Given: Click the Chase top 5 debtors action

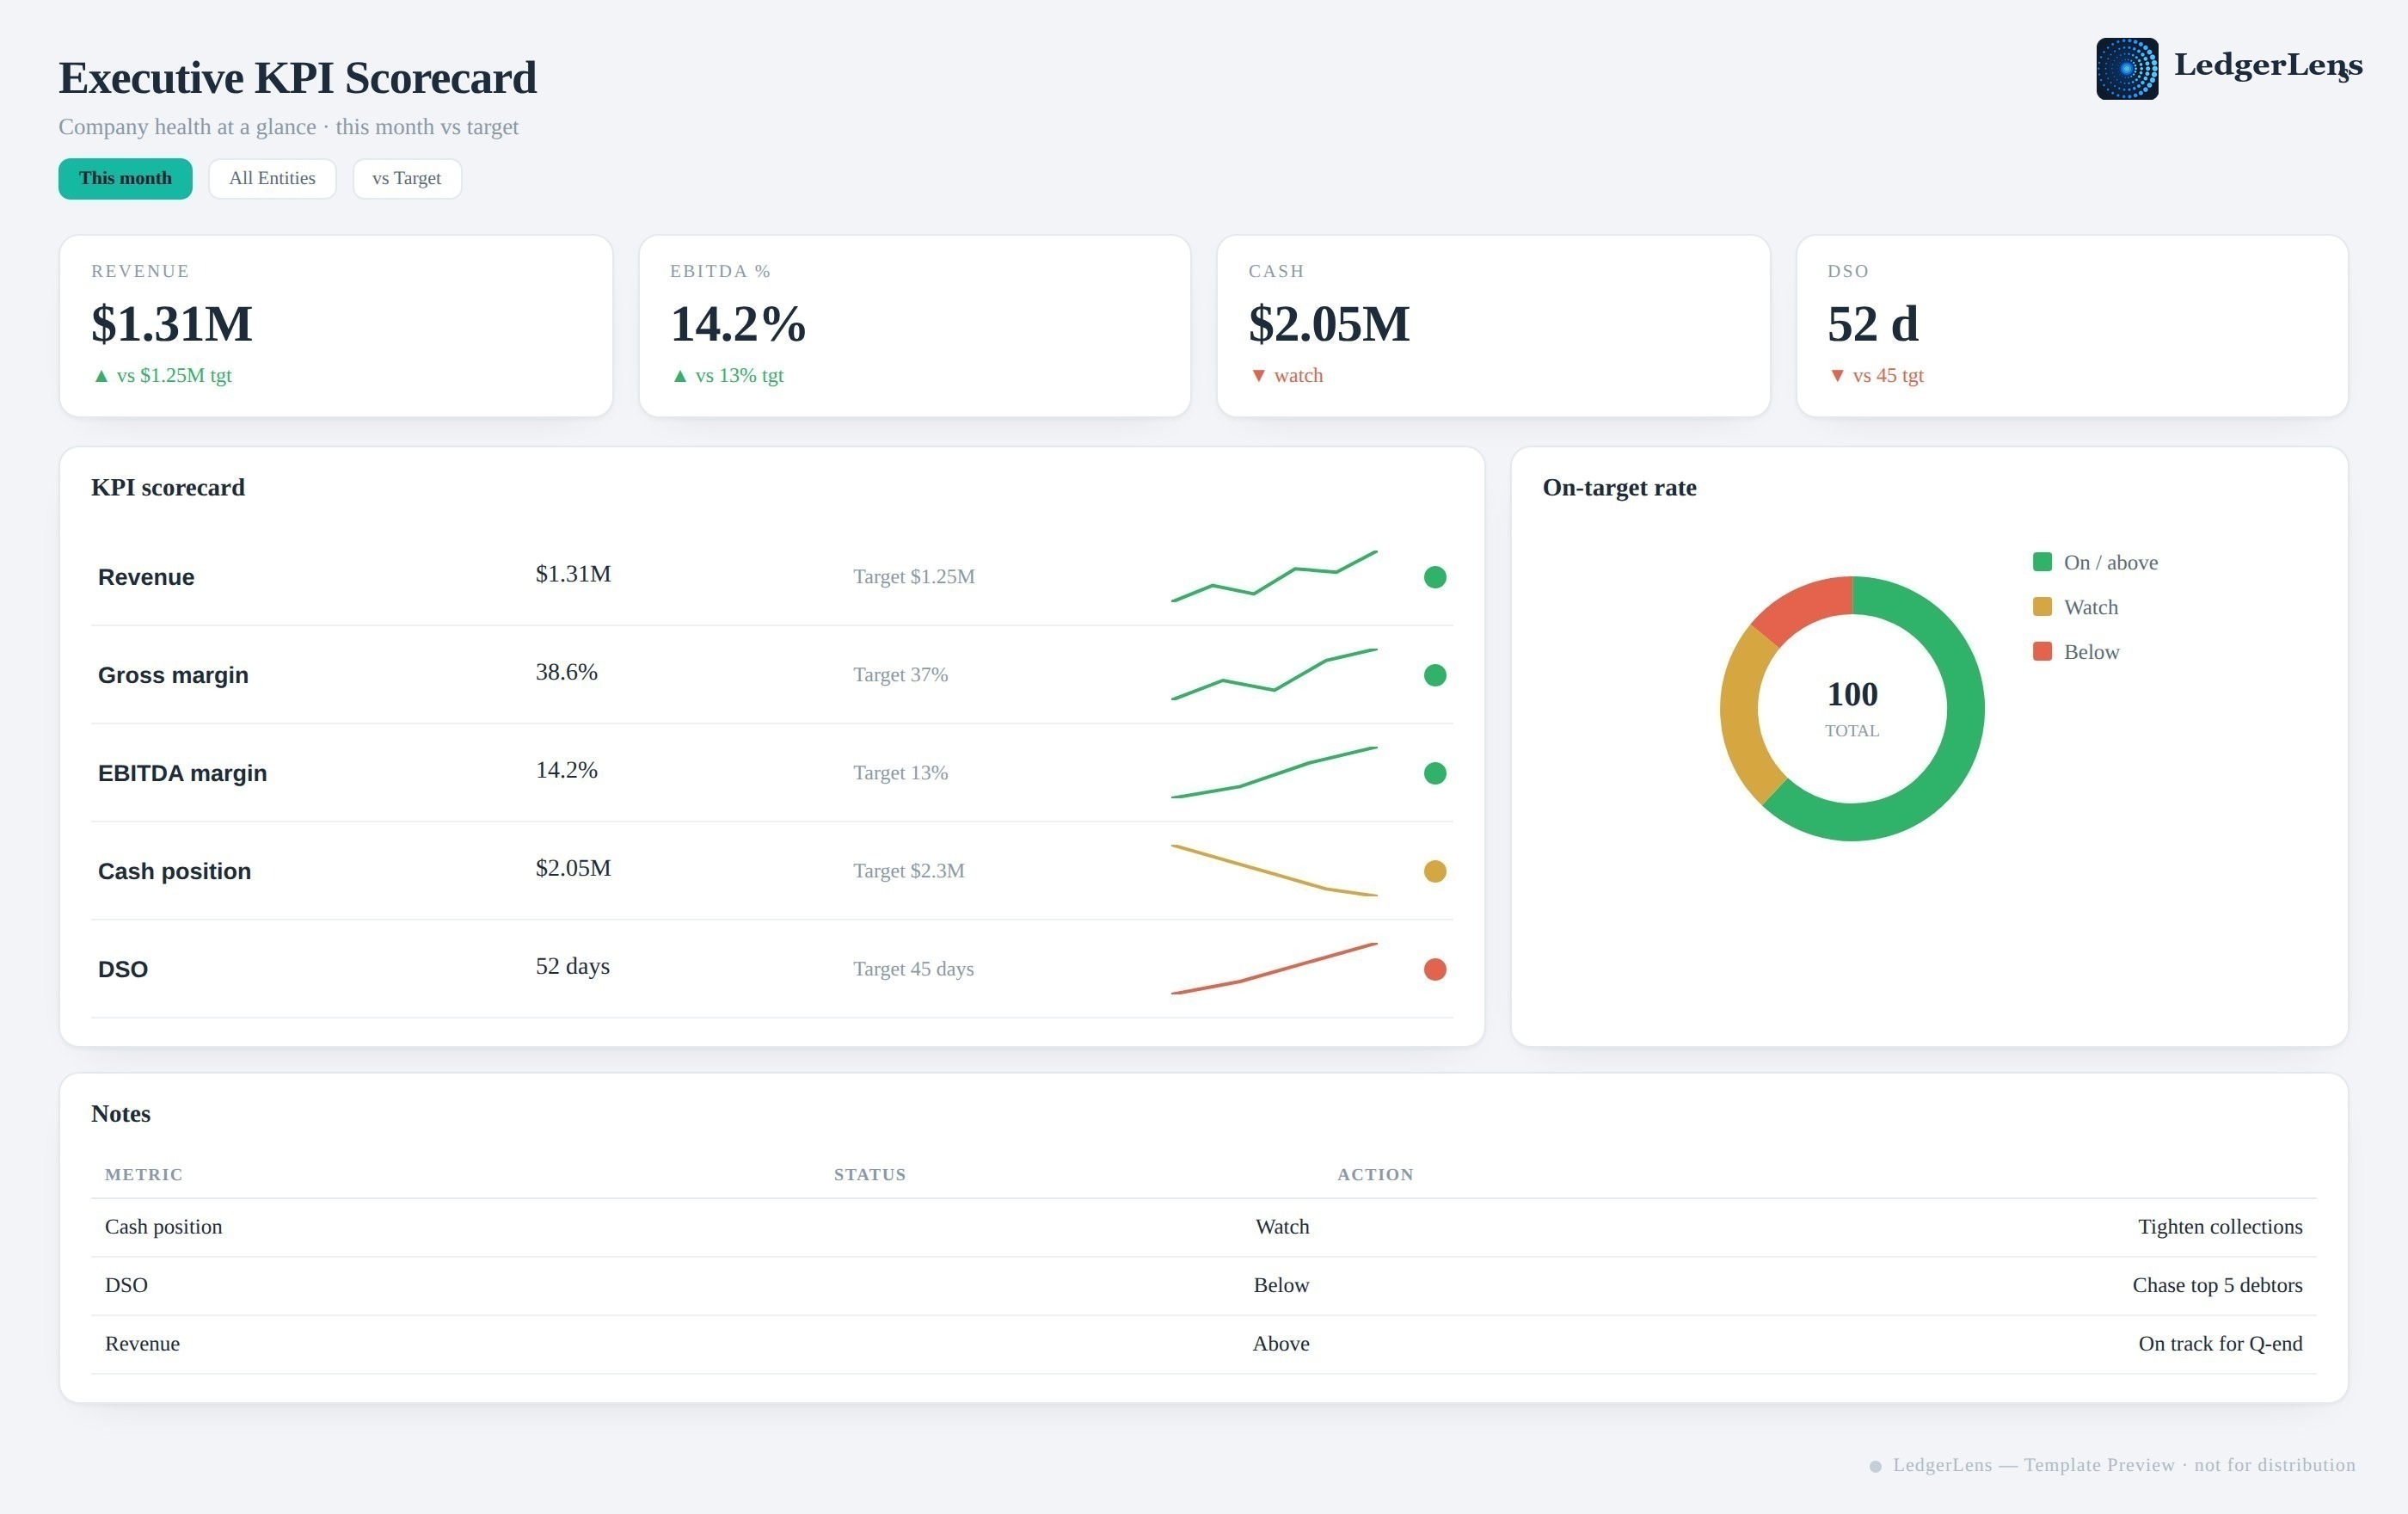Looking at the screenshot, I should coord(2217,1285).
